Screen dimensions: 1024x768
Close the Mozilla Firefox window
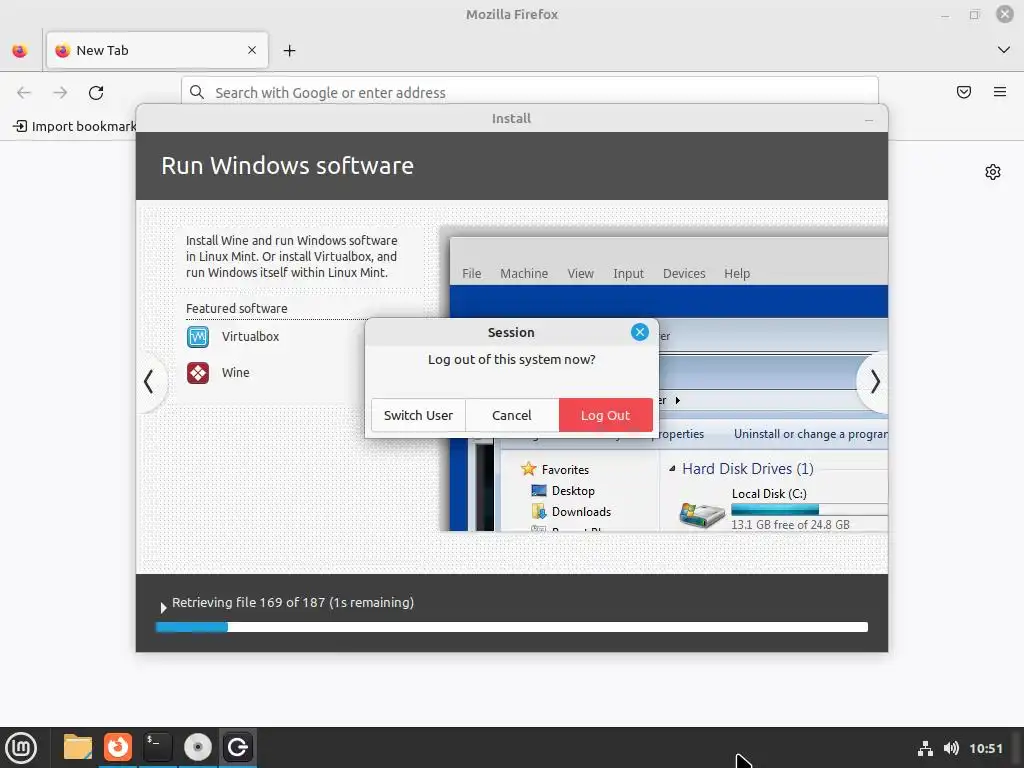[1004, 14]
